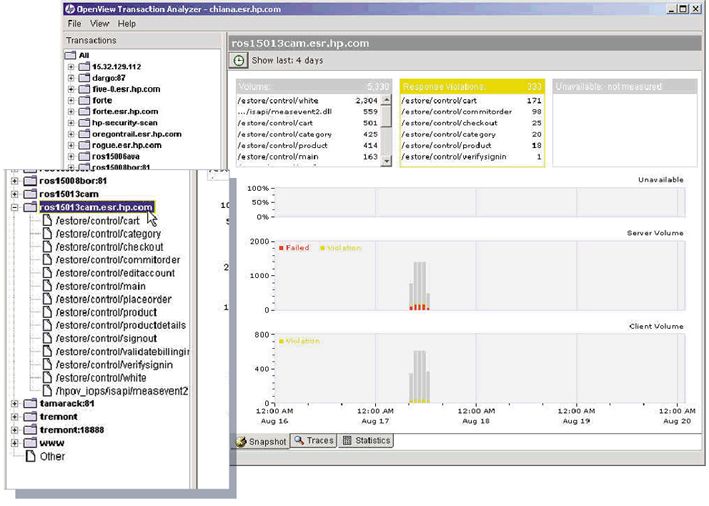709x506 pixels.
Task: Switch to the Traces tab
Action: pyautogui.click(x=314, y=440)
